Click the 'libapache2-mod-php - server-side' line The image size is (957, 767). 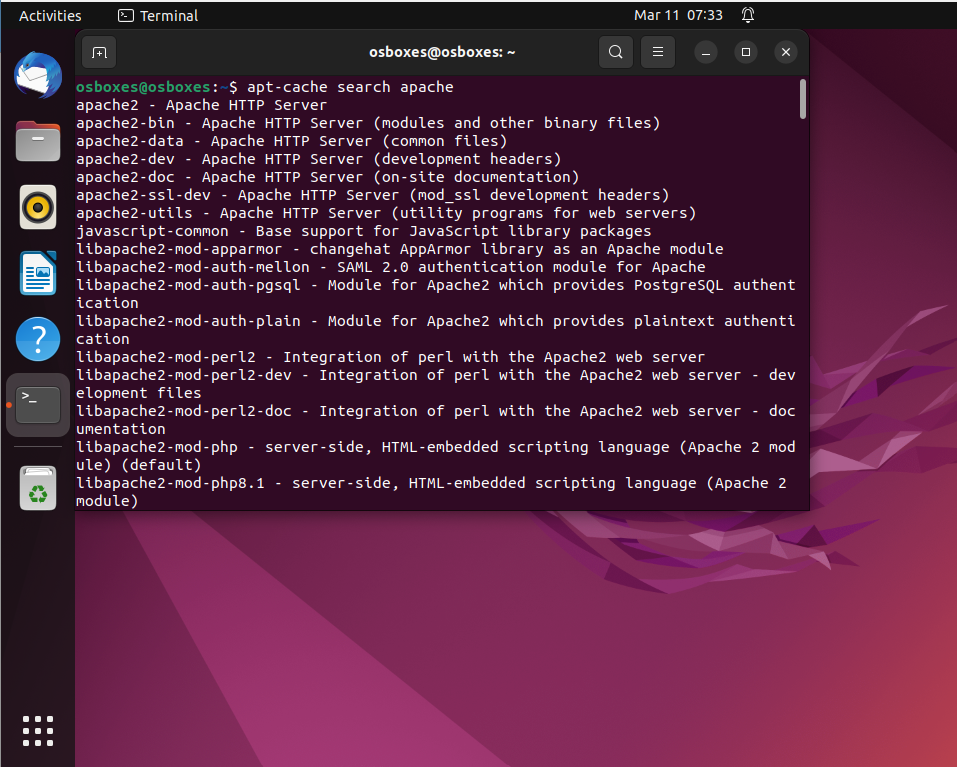pos(436,456)
